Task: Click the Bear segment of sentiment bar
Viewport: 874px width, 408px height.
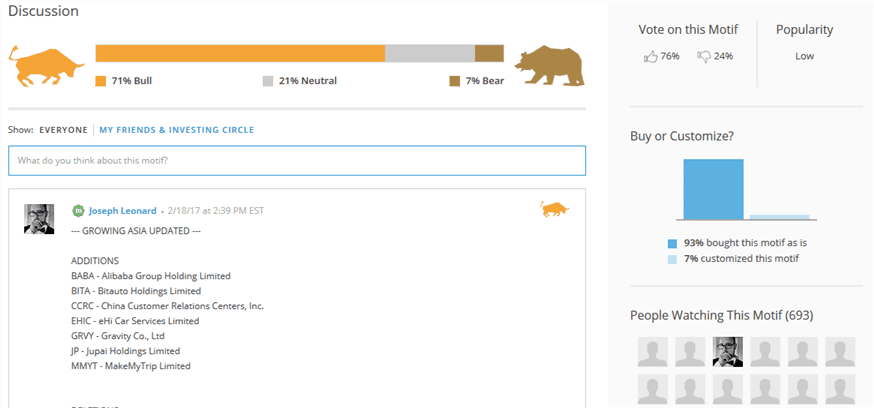Action: [488, 53]
